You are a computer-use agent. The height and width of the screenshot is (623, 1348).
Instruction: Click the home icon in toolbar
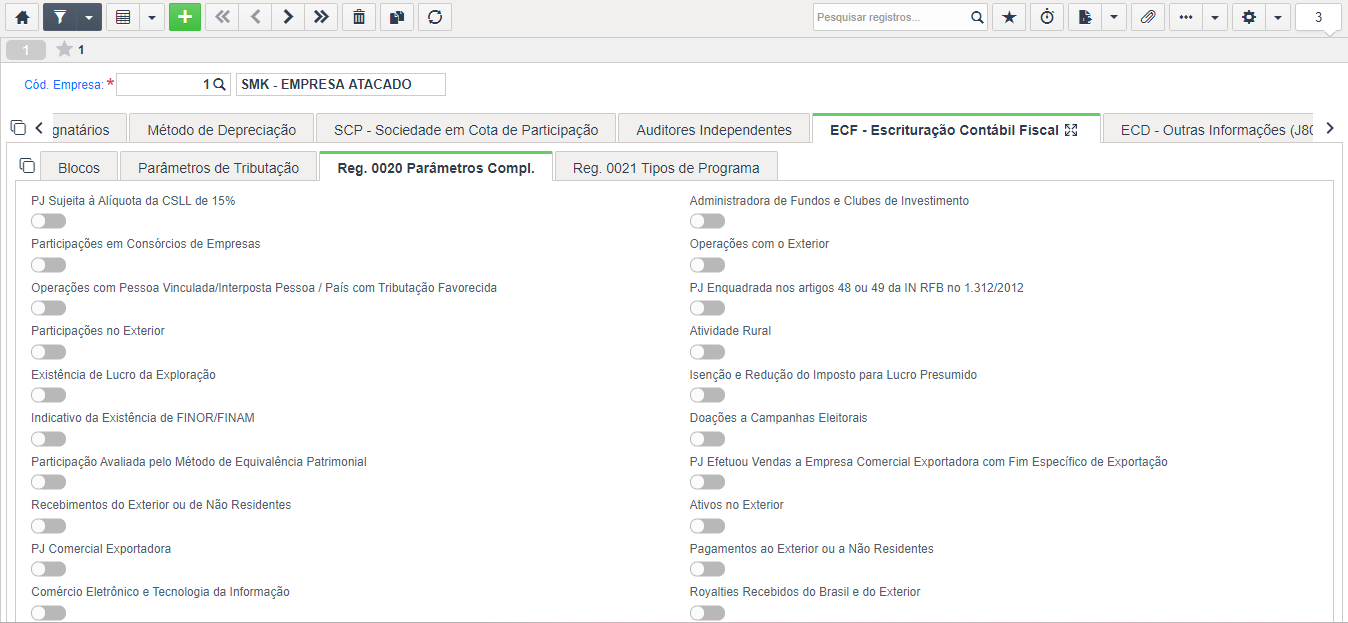coord(22,17)
